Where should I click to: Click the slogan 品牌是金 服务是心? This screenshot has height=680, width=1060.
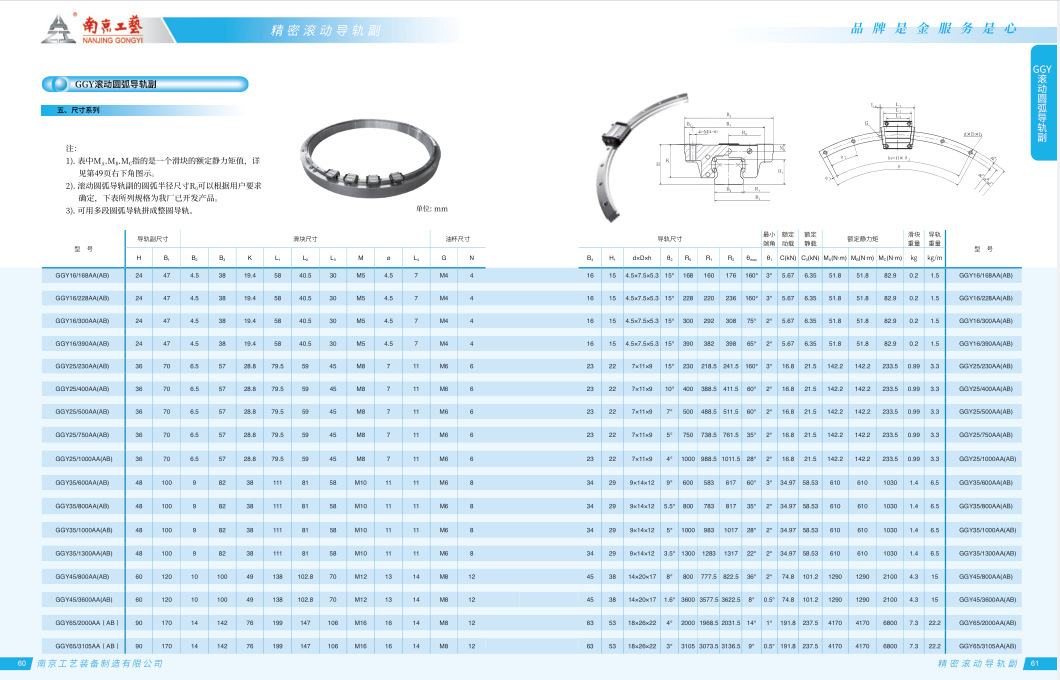tap(934, 28)
